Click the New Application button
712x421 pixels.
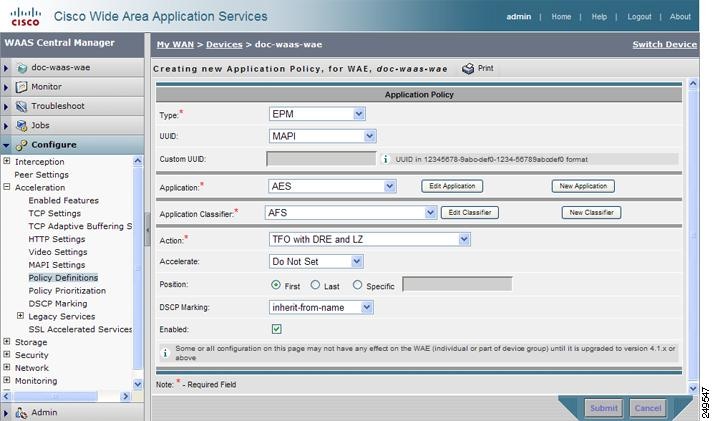point(583,186)
